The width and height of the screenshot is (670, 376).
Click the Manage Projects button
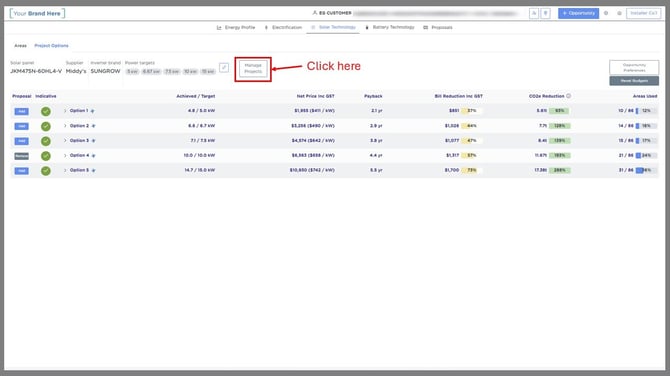pyautogui.click(x=253, y=69)
